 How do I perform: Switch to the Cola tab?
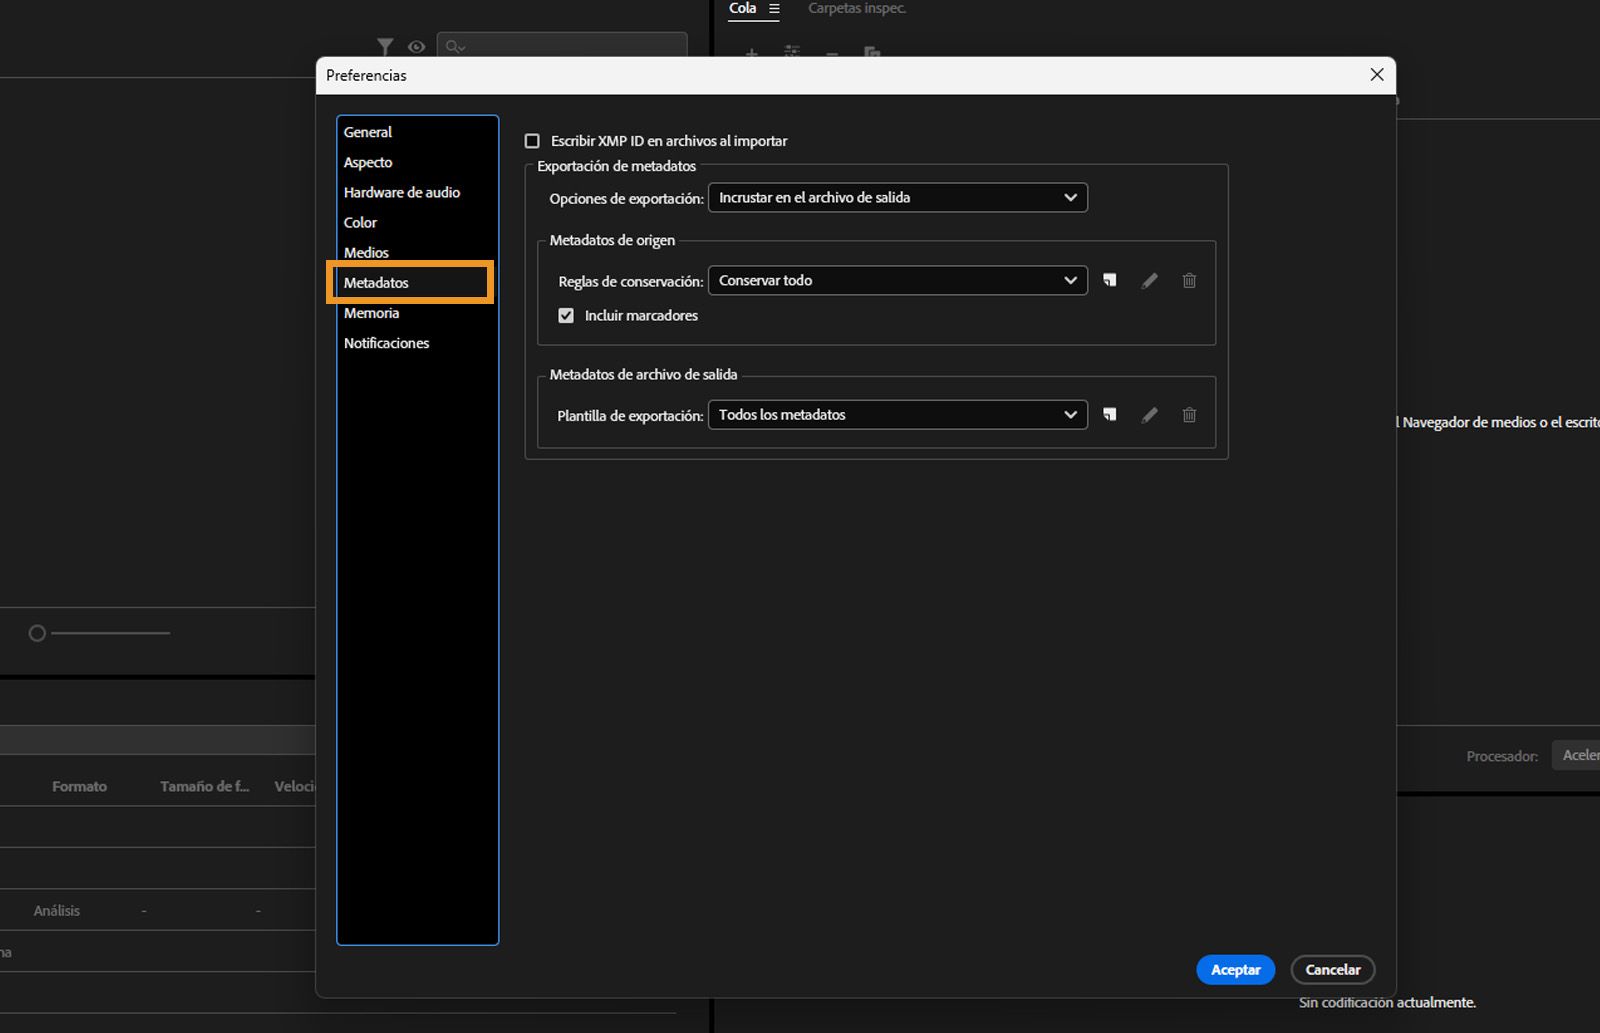pos(742,8)
